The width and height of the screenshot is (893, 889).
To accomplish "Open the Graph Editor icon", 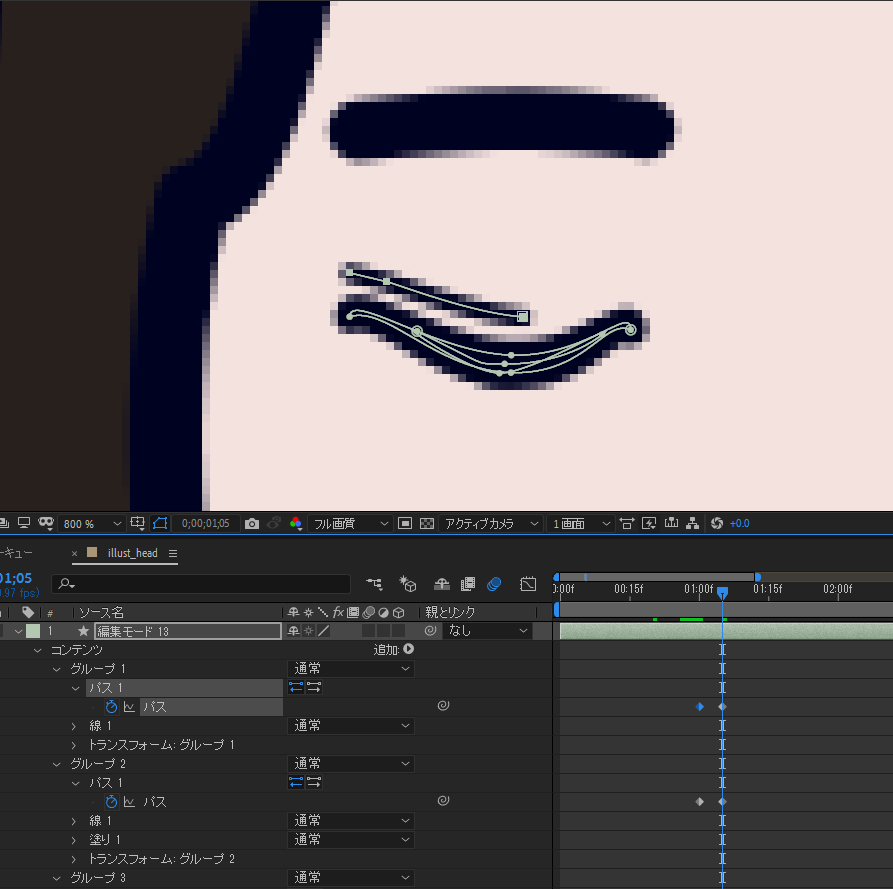I will [x=529, y=584].
